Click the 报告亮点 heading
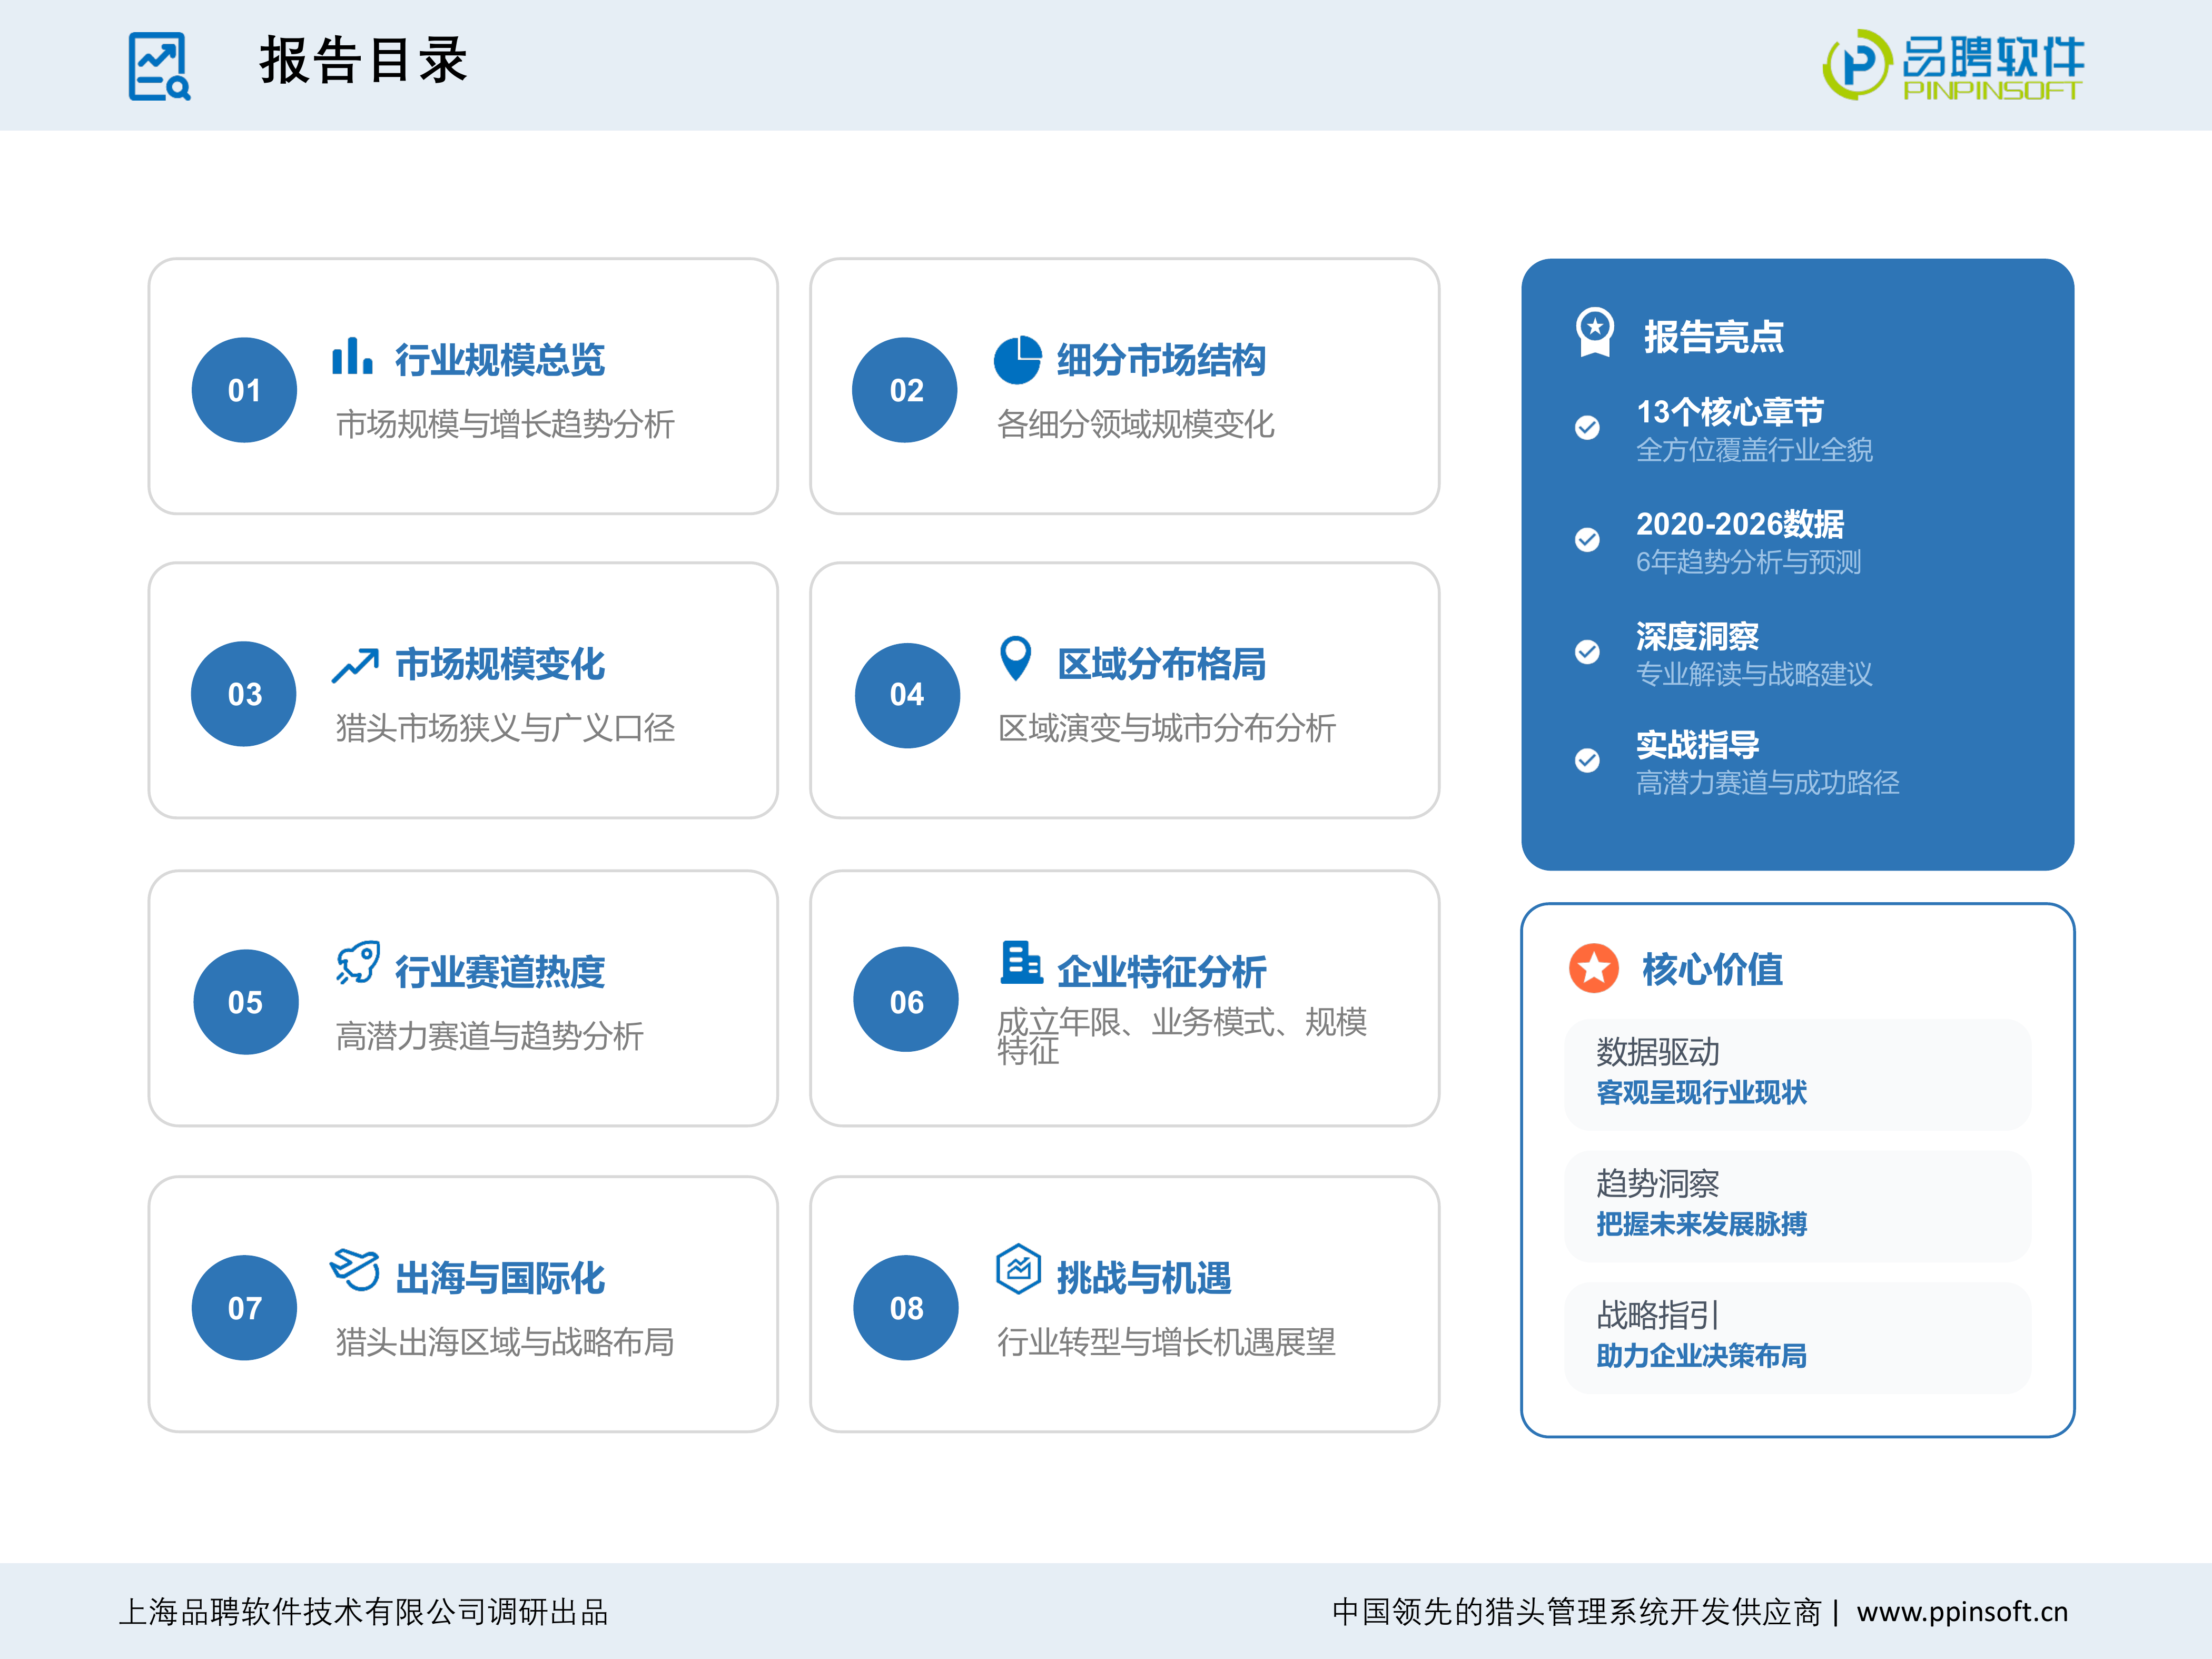 click(1714, 337)
